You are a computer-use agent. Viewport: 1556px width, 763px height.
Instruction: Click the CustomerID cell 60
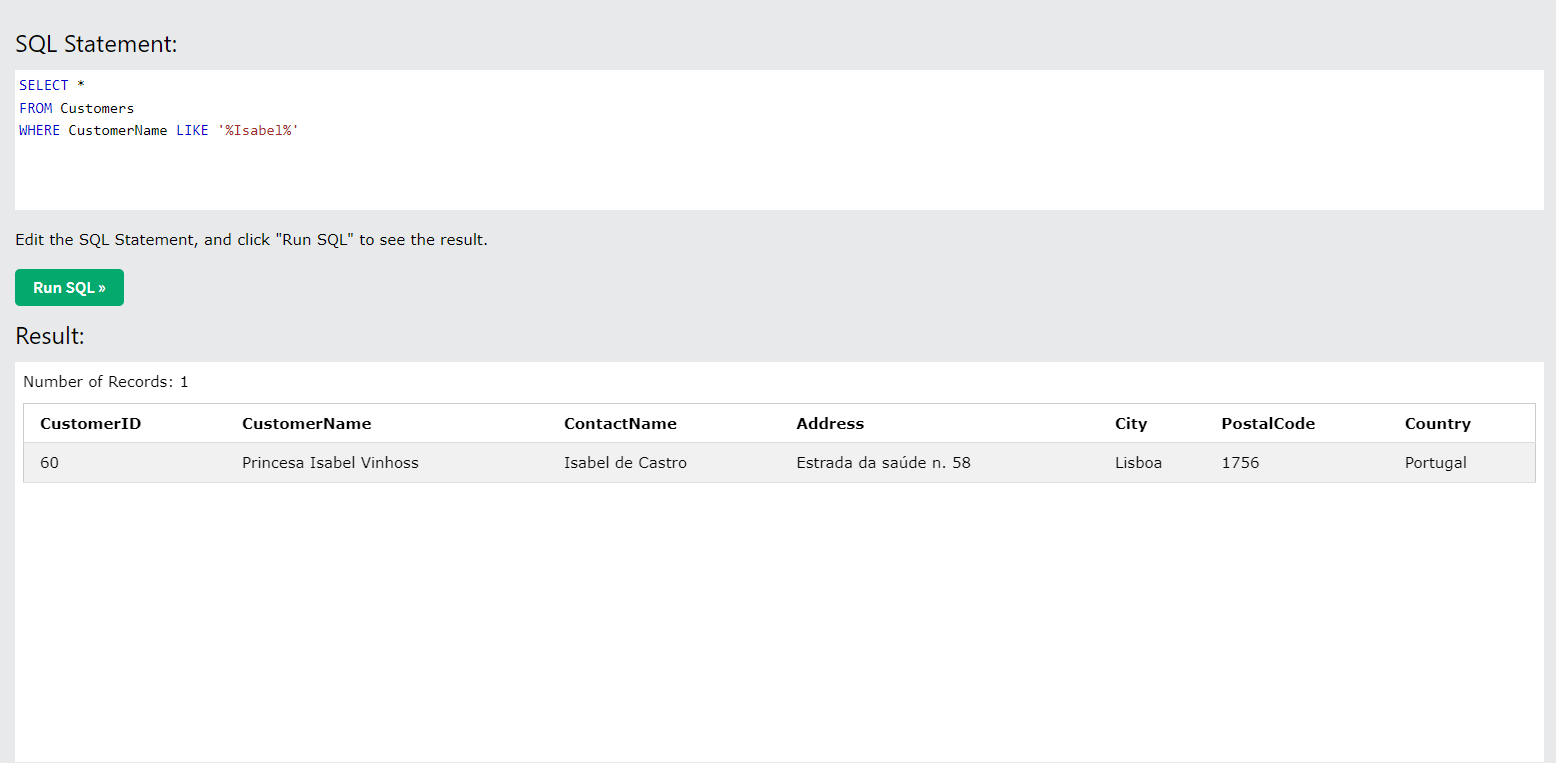pyautogui.click(x=50, y=463)
